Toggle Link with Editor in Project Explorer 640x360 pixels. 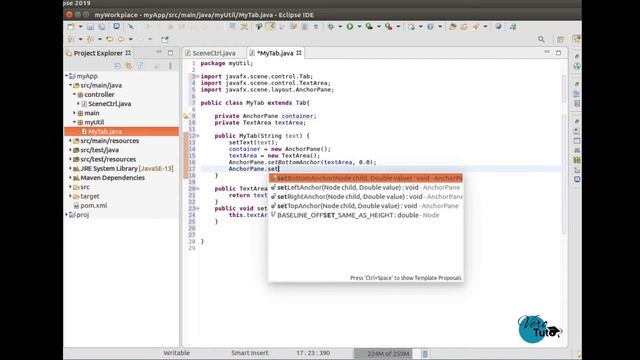129,66
